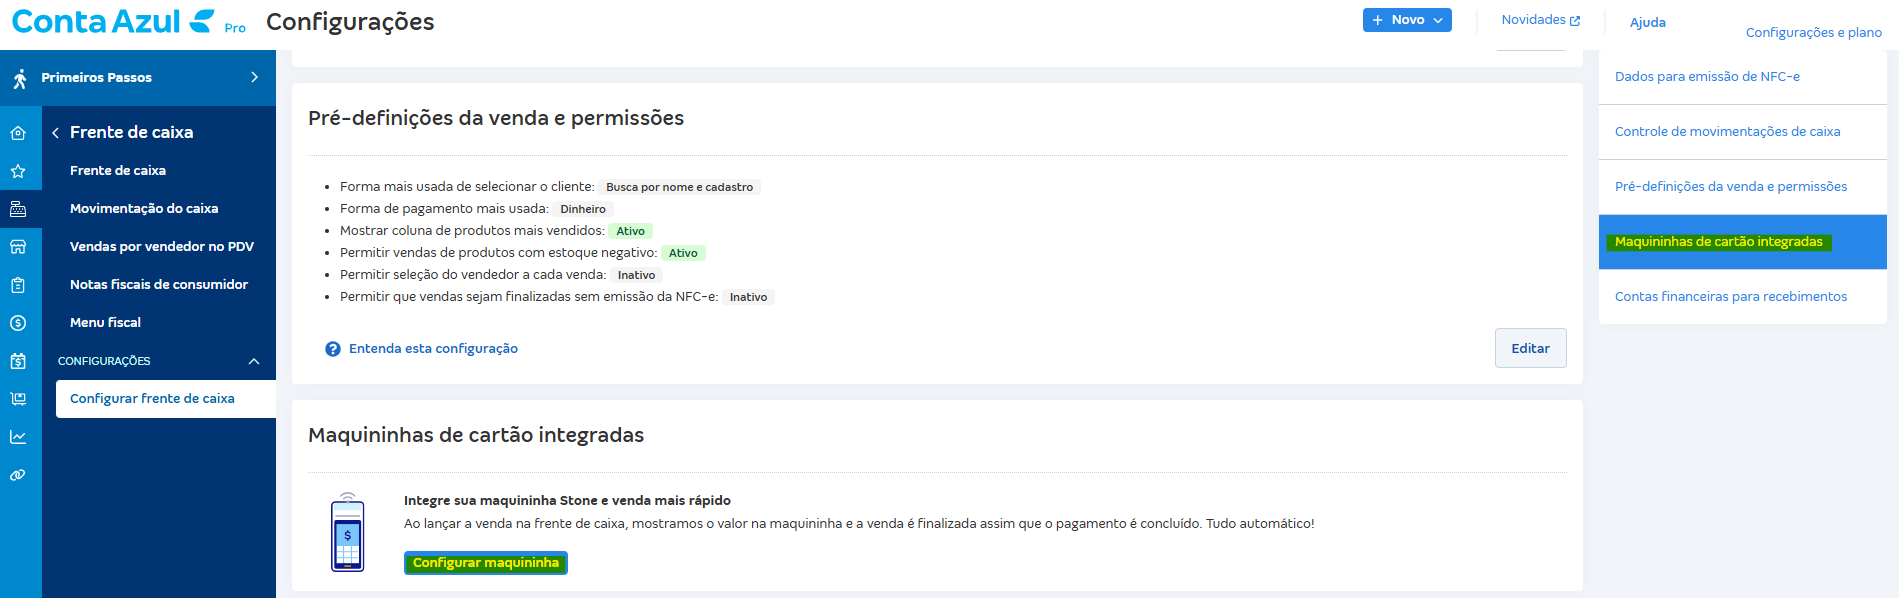1899x598 pixels.
Task: Open Notas fiscais de consumidor
Action: [x=159, y=285]
